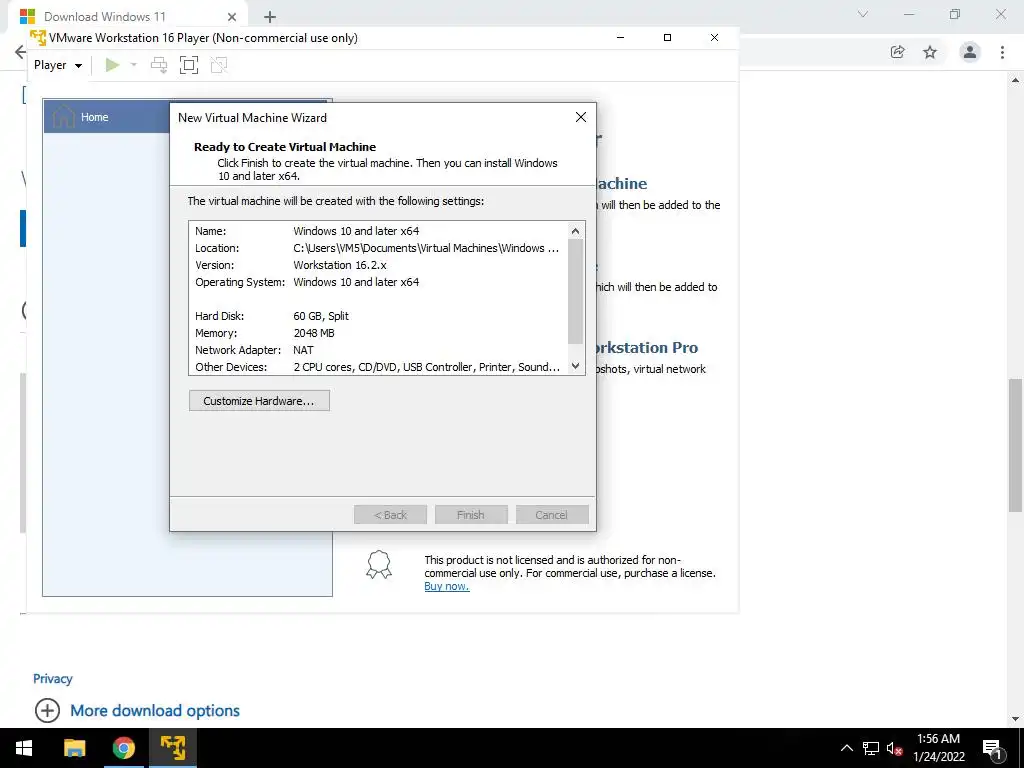Click the Name row value in settings list
Screen dimensions: 1024x768
[x=356, y=231]
